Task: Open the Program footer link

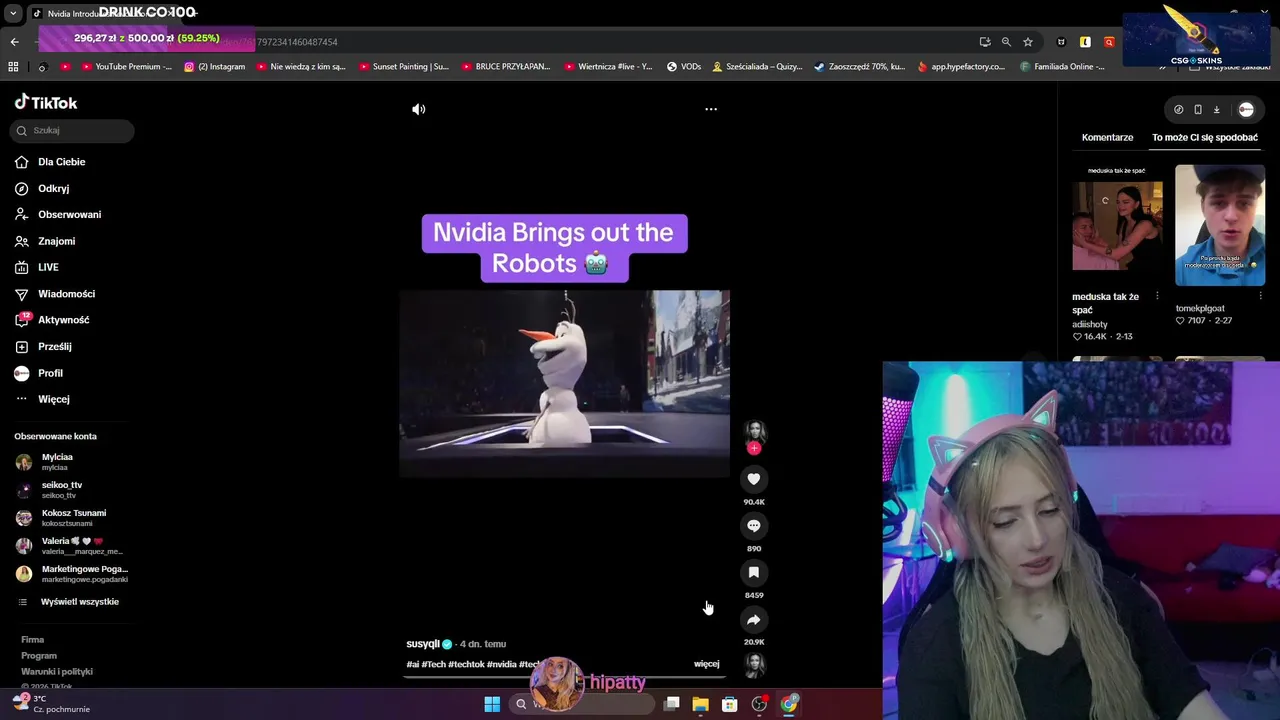Action: [x=39, y=656]
